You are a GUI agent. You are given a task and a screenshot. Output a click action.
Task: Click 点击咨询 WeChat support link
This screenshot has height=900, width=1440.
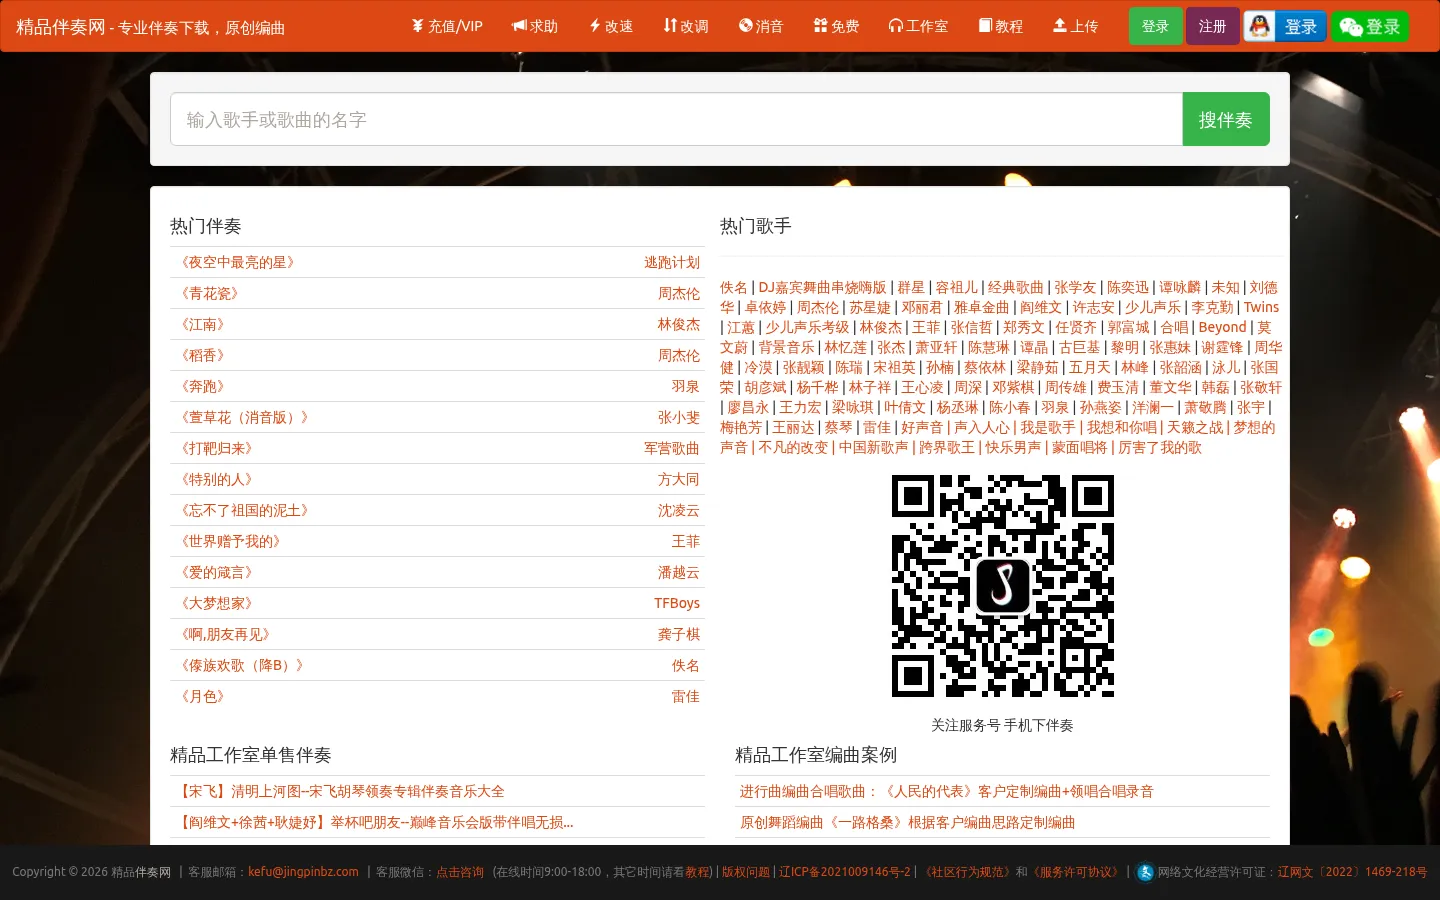460,872
